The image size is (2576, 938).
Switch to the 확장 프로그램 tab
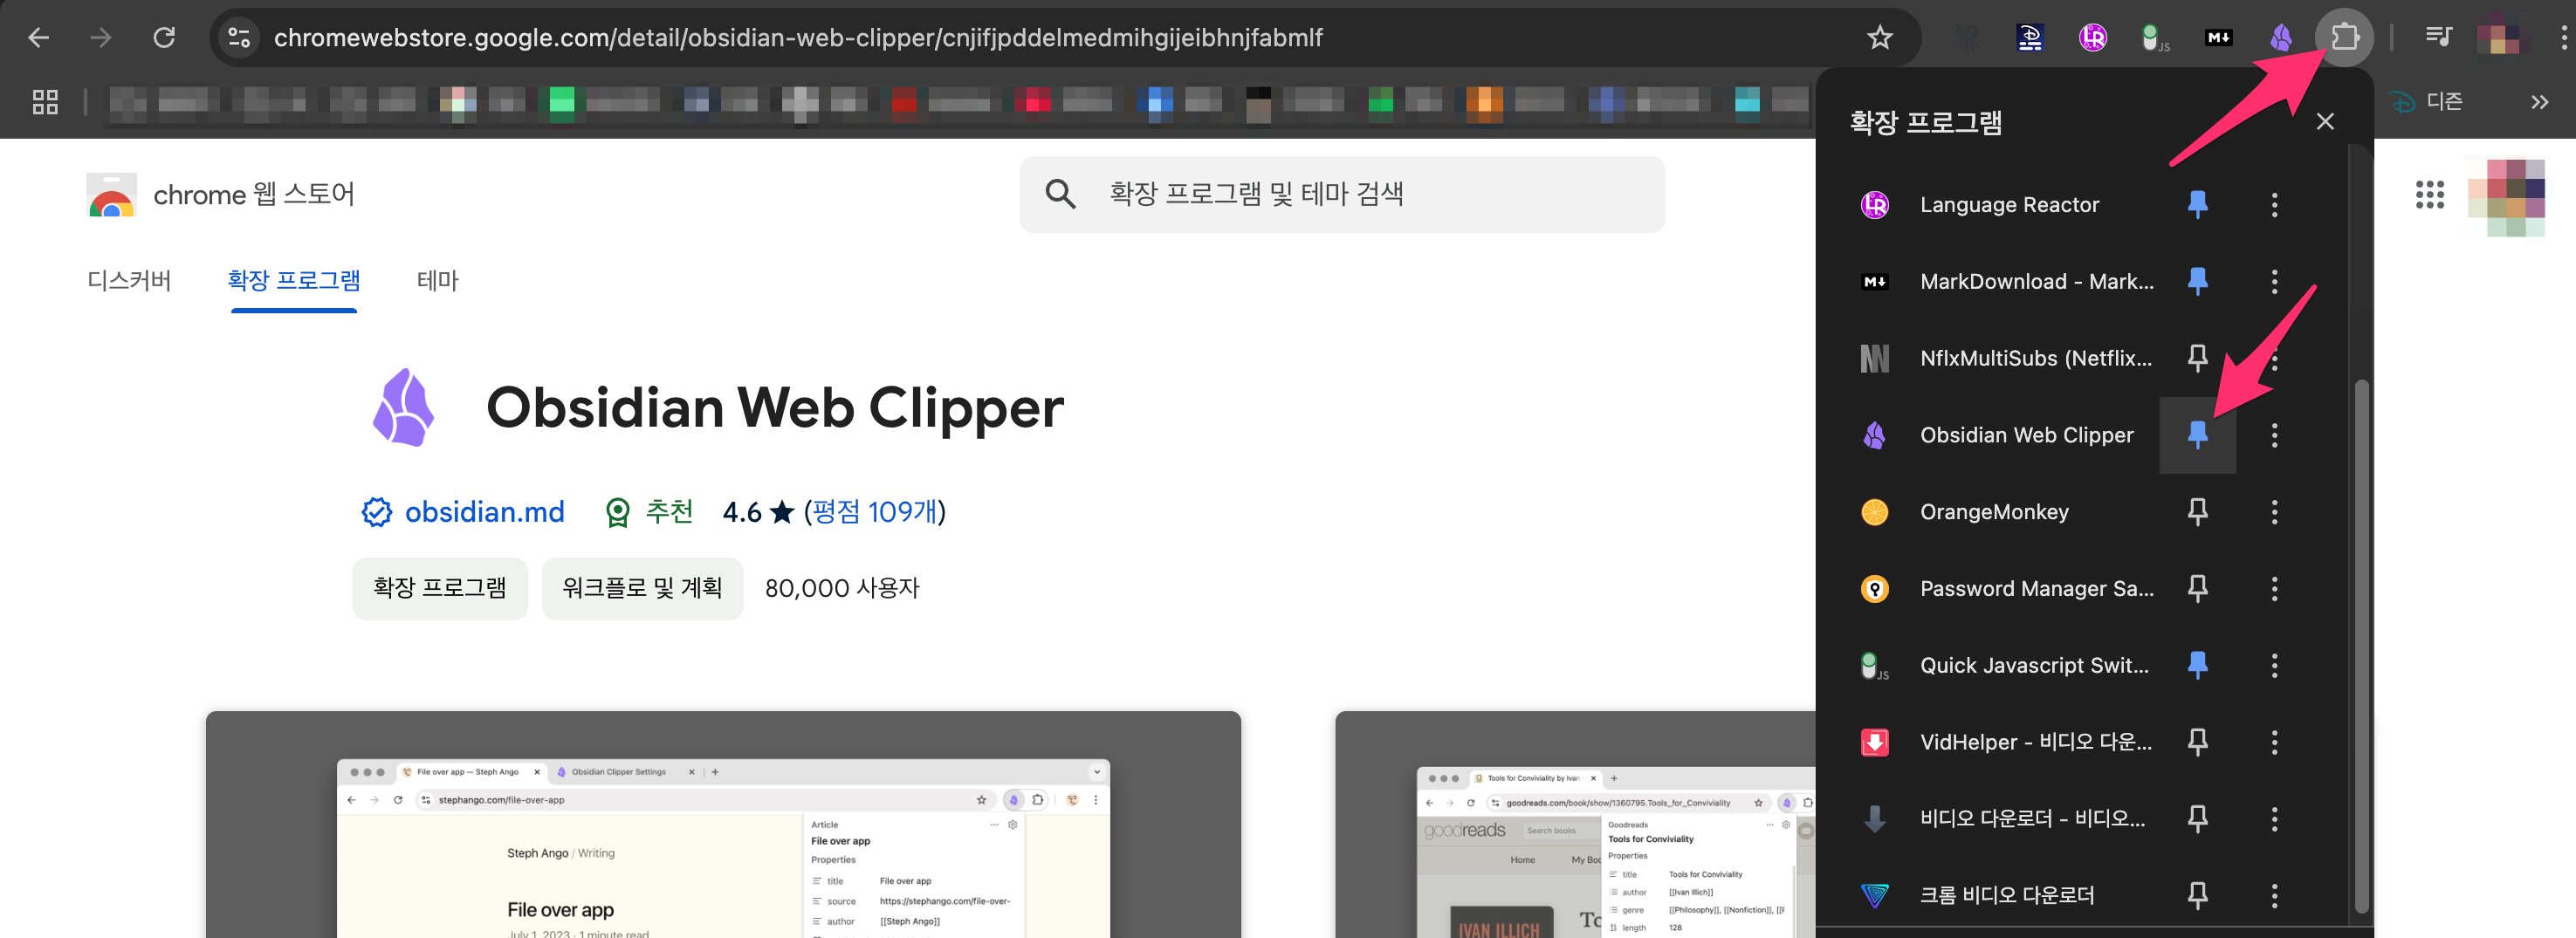(293, 280)
